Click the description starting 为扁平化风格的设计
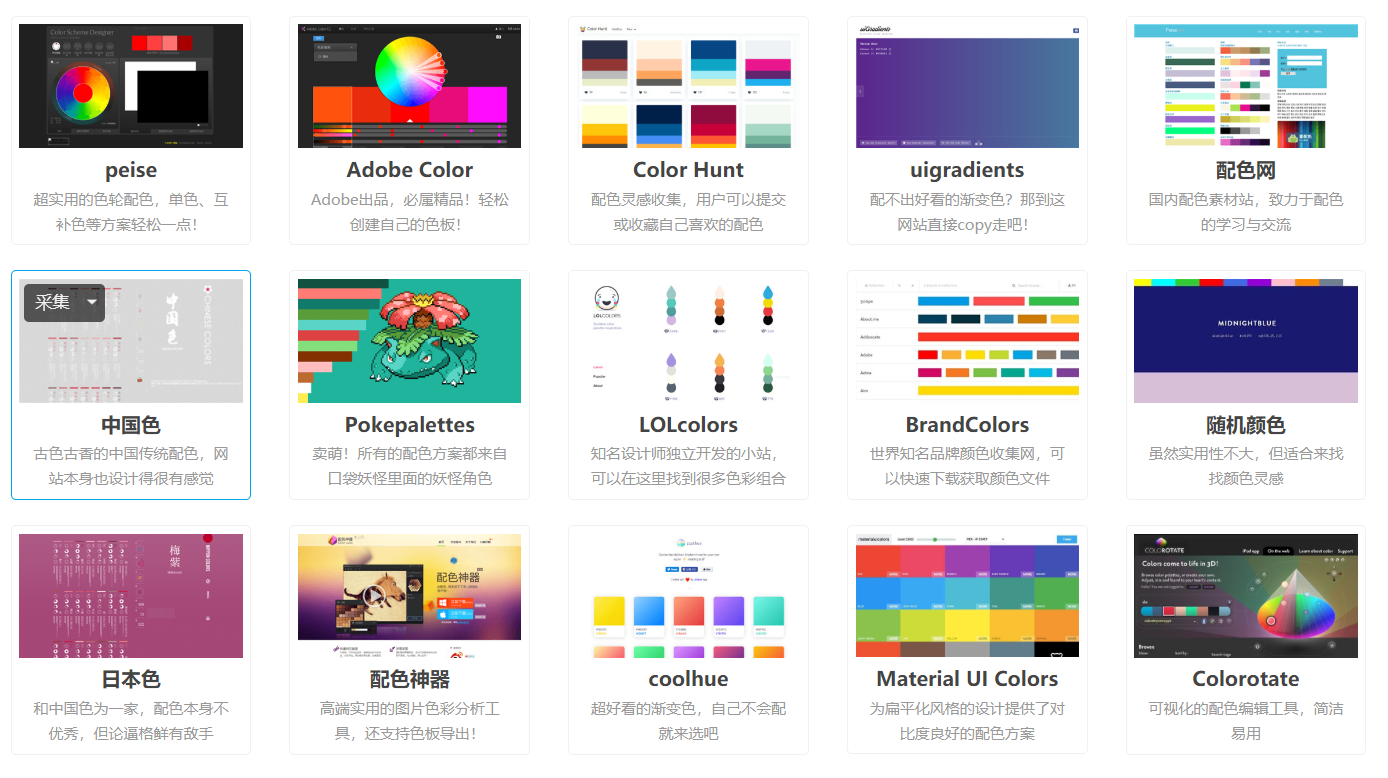 pyautogui.click(x=968, y=721)
